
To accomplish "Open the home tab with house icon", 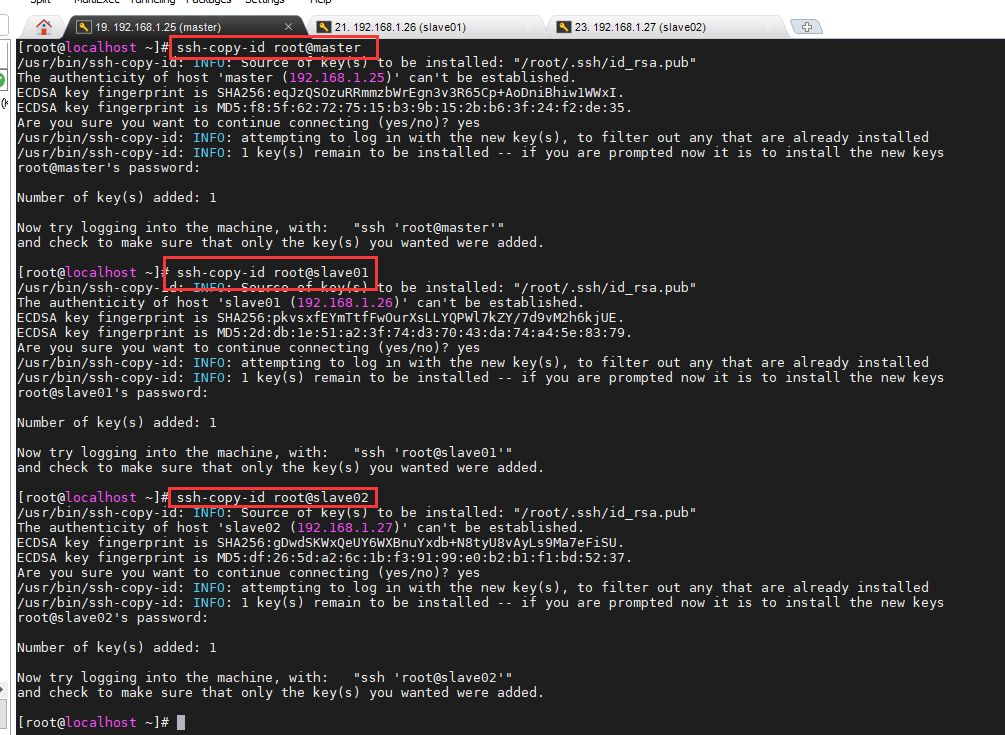I will tap(44, 27).
